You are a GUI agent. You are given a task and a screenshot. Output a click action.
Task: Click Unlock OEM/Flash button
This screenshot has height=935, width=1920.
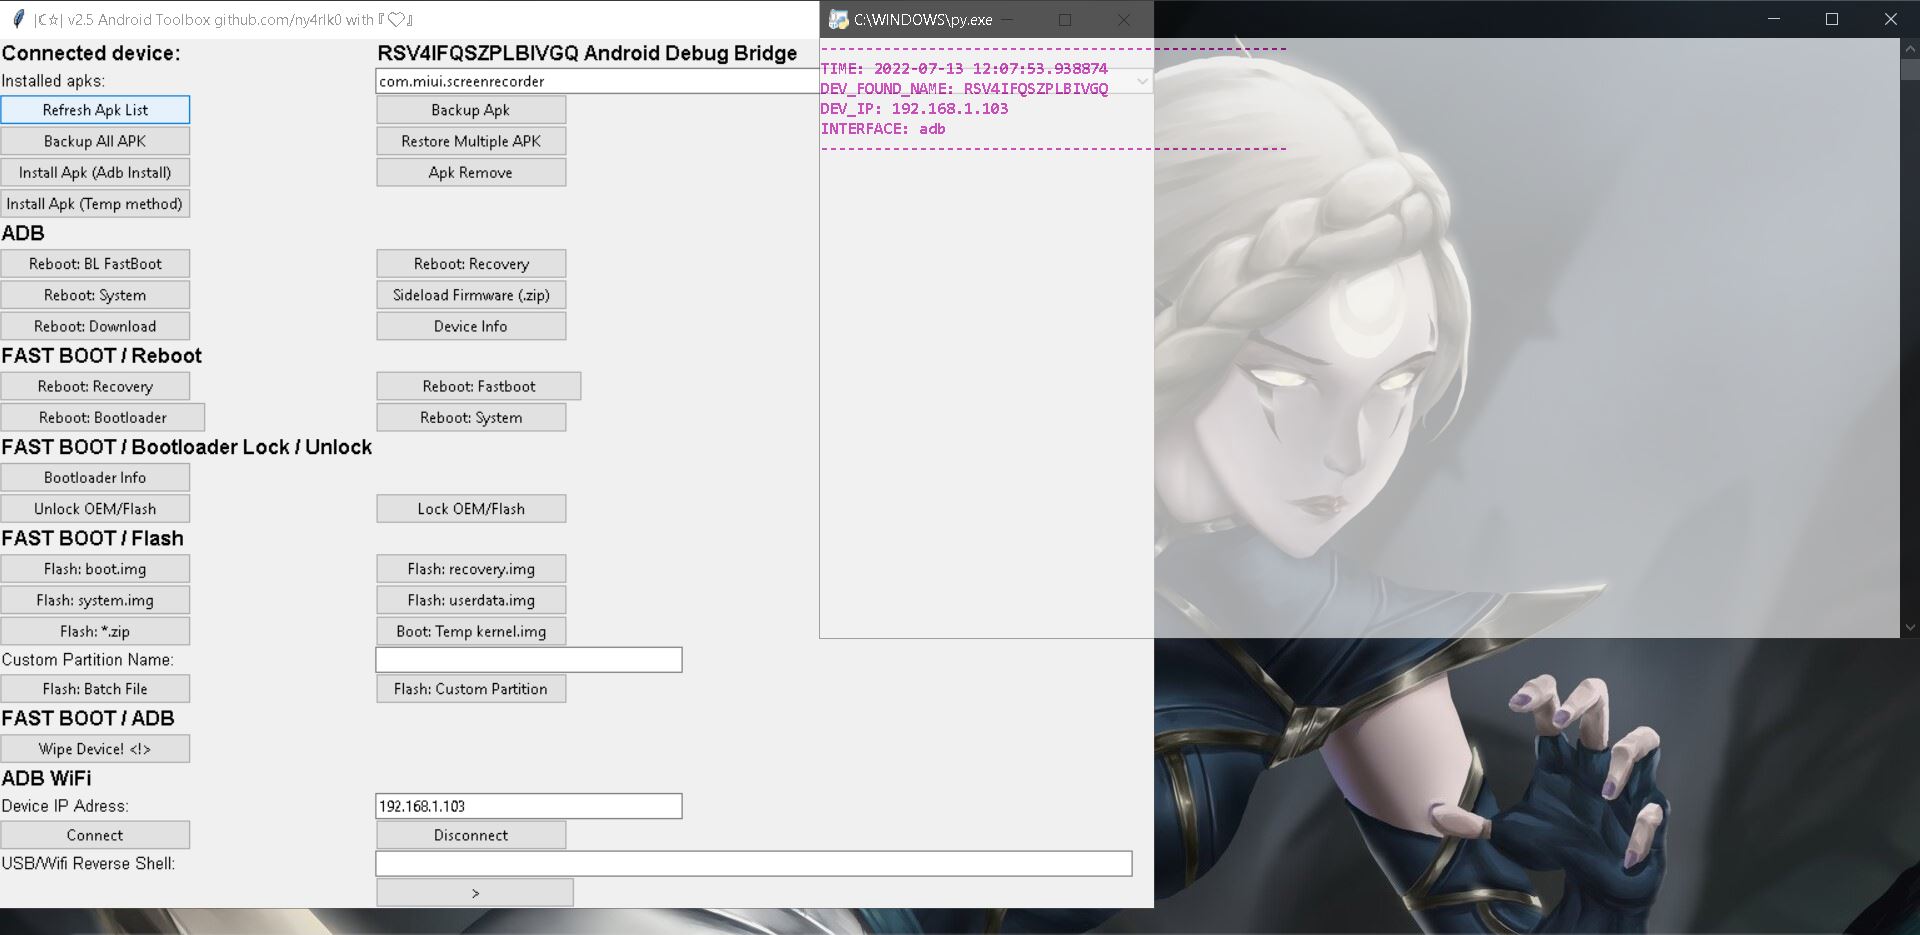tap(95, 508)
